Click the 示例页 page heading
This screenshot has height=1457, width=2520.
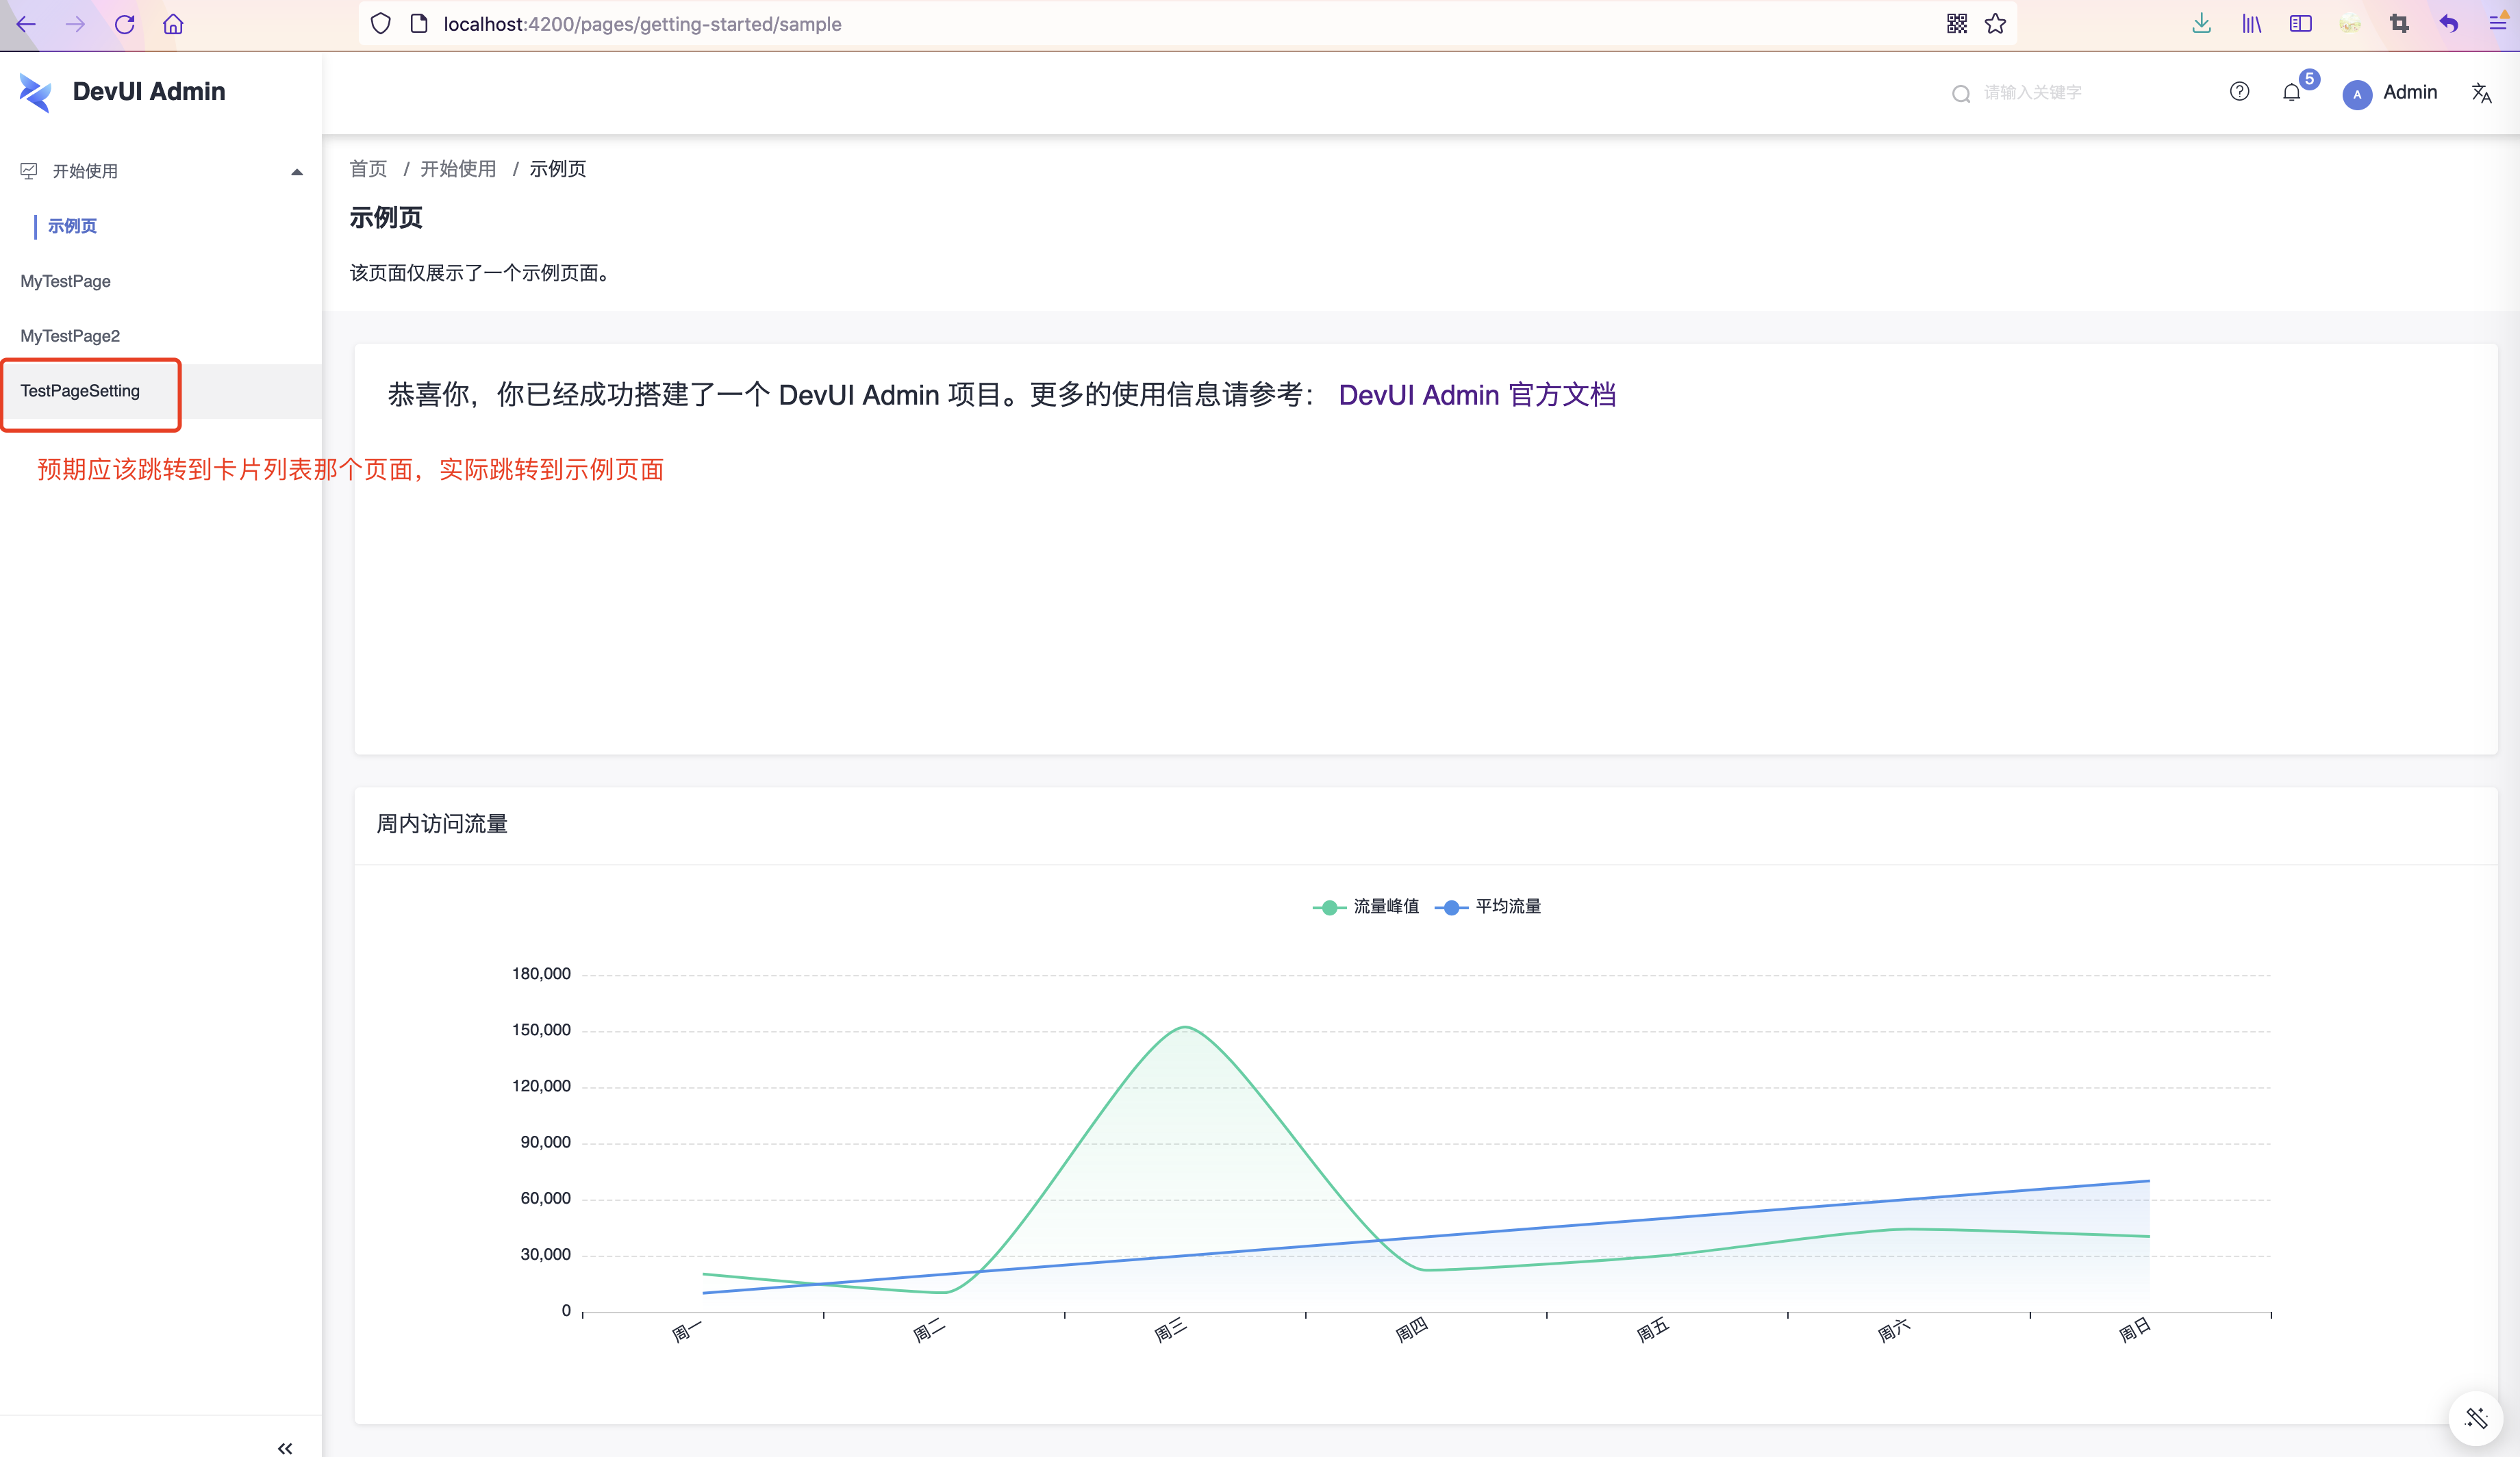point(386,218)
